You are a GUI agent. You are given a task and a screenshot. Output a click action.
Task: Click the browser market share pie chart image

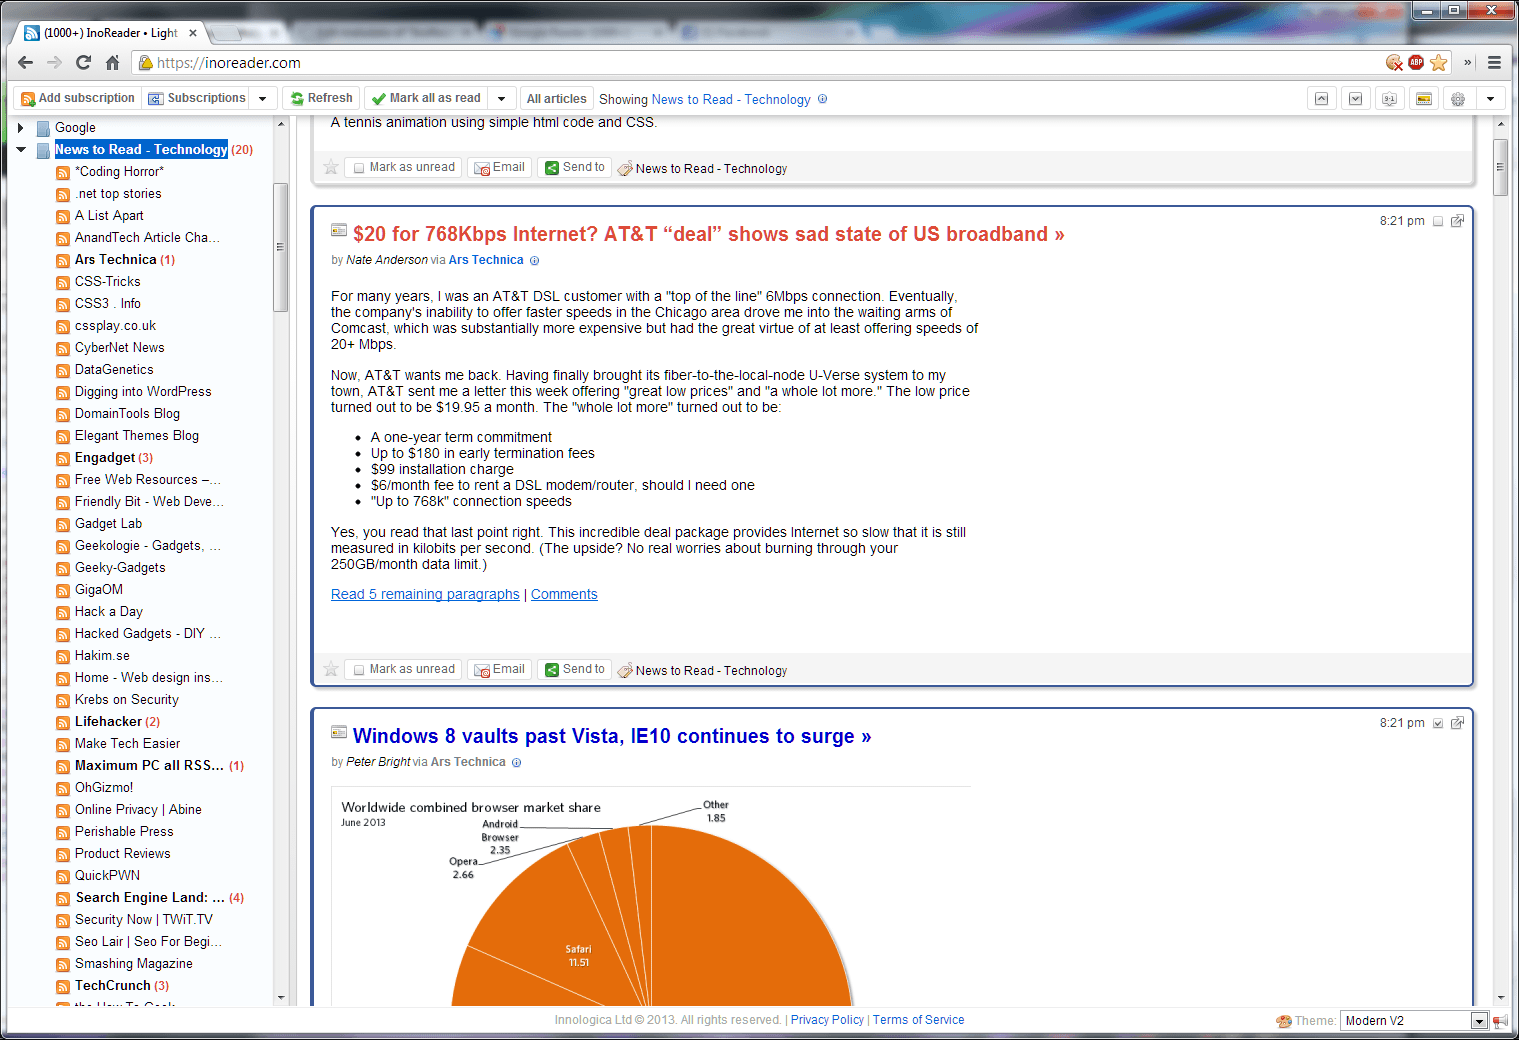[x=651, y=897]
